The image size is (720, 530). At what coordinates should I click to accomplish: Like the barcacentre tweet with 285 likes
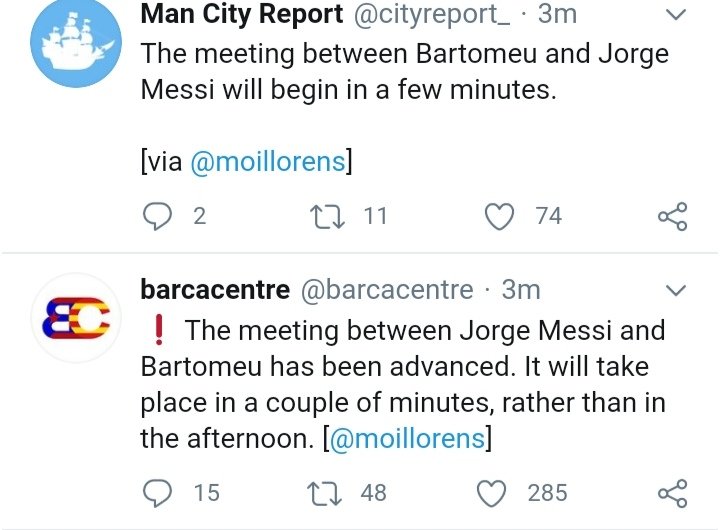coord(492,493)
